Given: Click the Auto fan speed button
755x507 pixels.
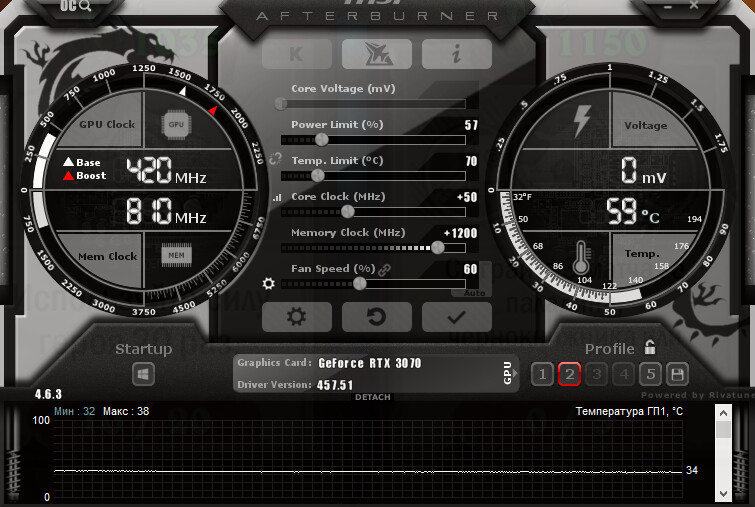Looking at the screenshot, I should pyautogui.click(x=475, y=293).
